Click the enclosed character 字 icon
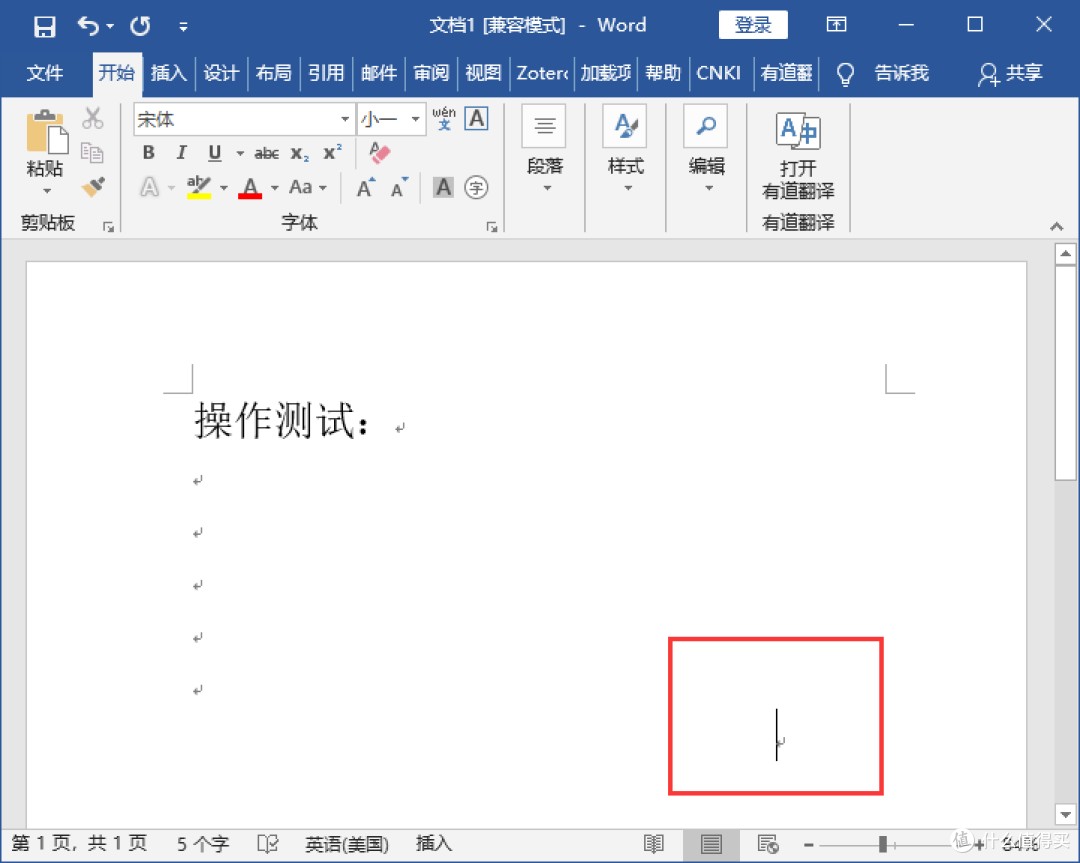Image resolution: width=1080 pixels, height=863 pixels. point(476,187)
